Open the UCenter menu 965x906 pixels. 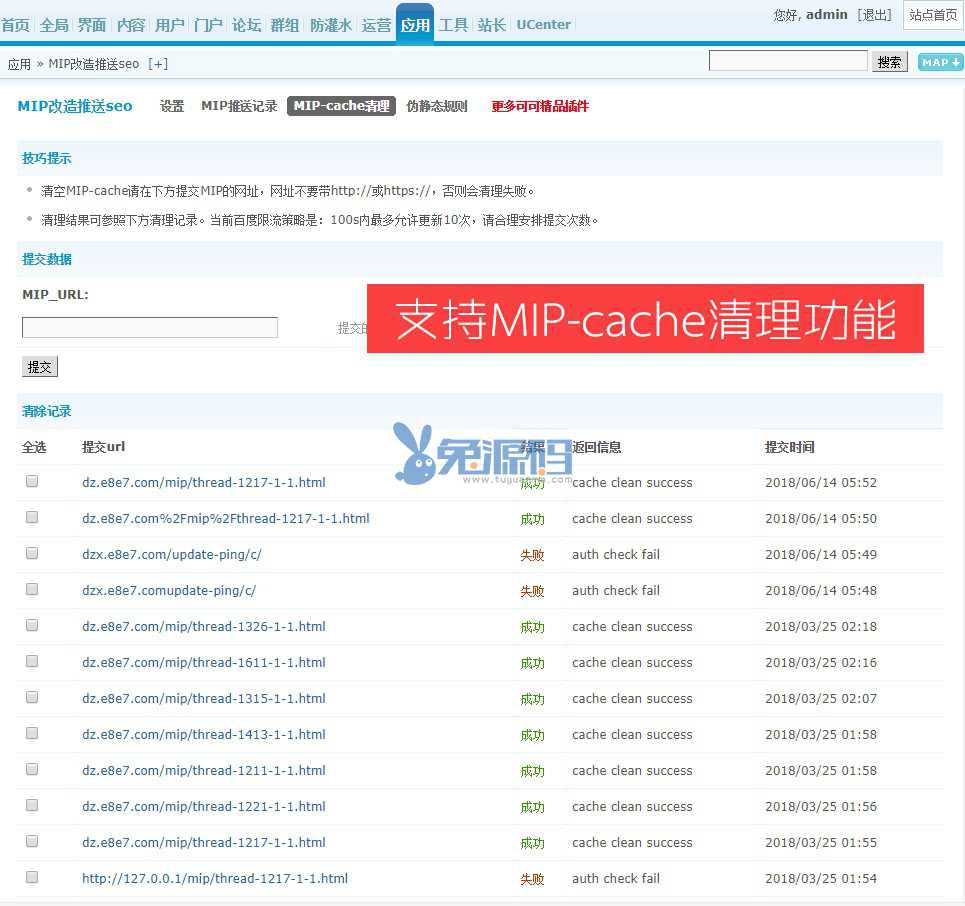pos(543,25)
